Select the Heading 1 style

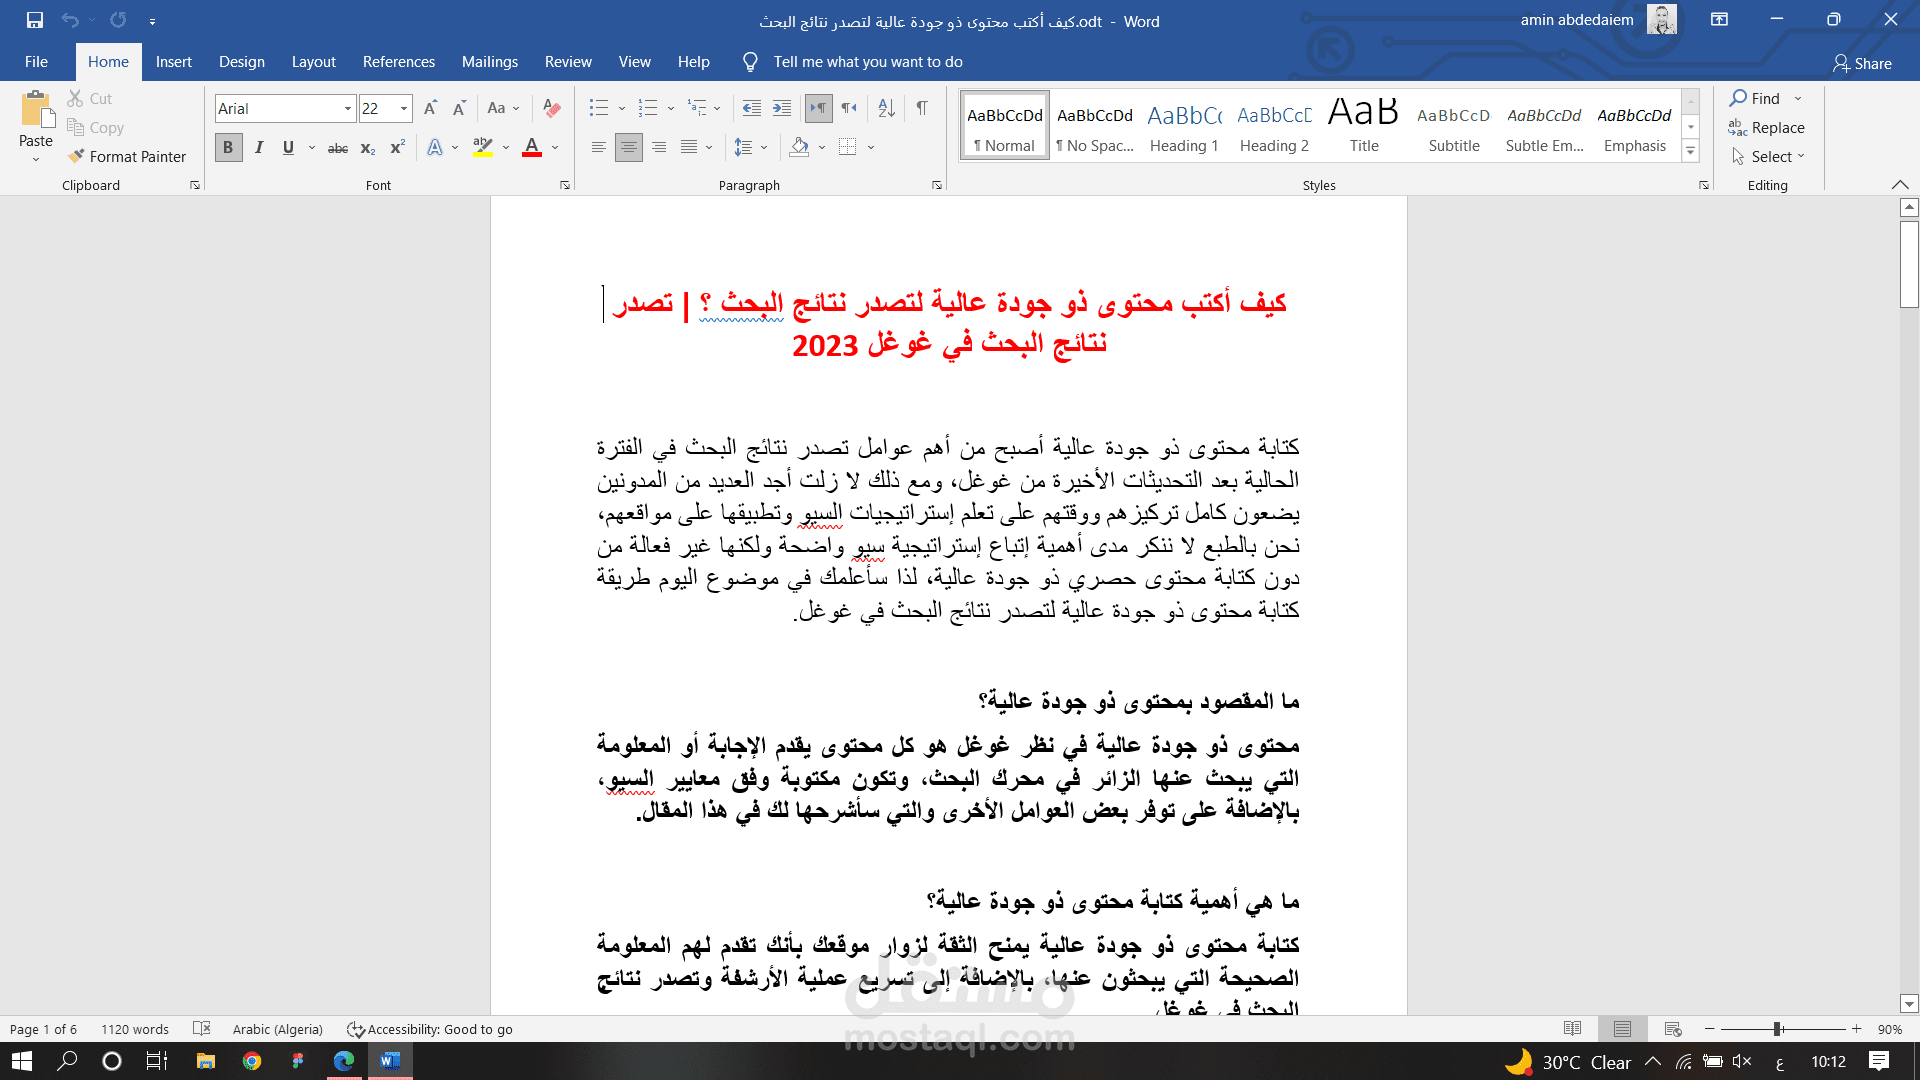[x=1183, y=124]
